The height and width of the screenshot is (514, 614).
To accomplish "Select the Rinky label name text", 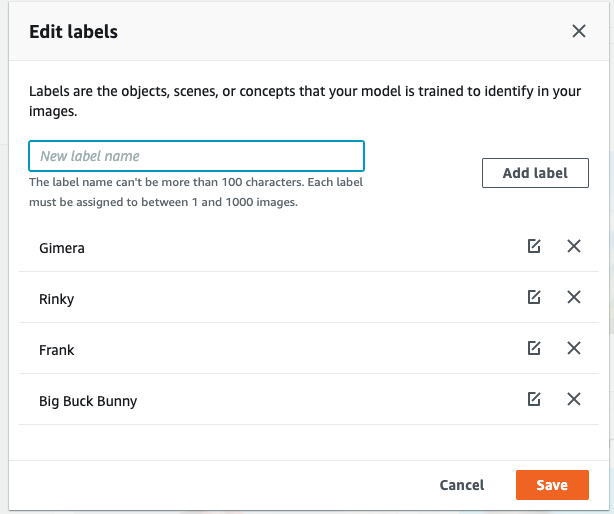I will 56,299.
